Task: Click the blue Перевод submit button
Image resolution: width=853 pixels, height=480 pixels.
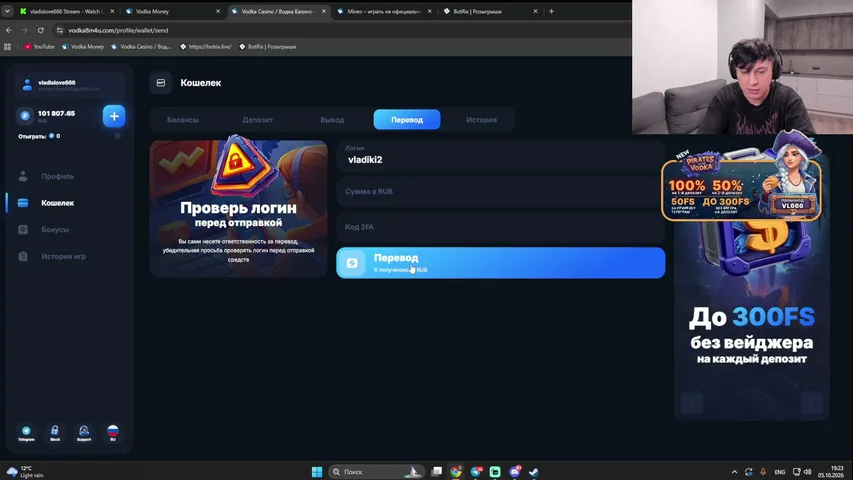Action: [x=500, y=263]
